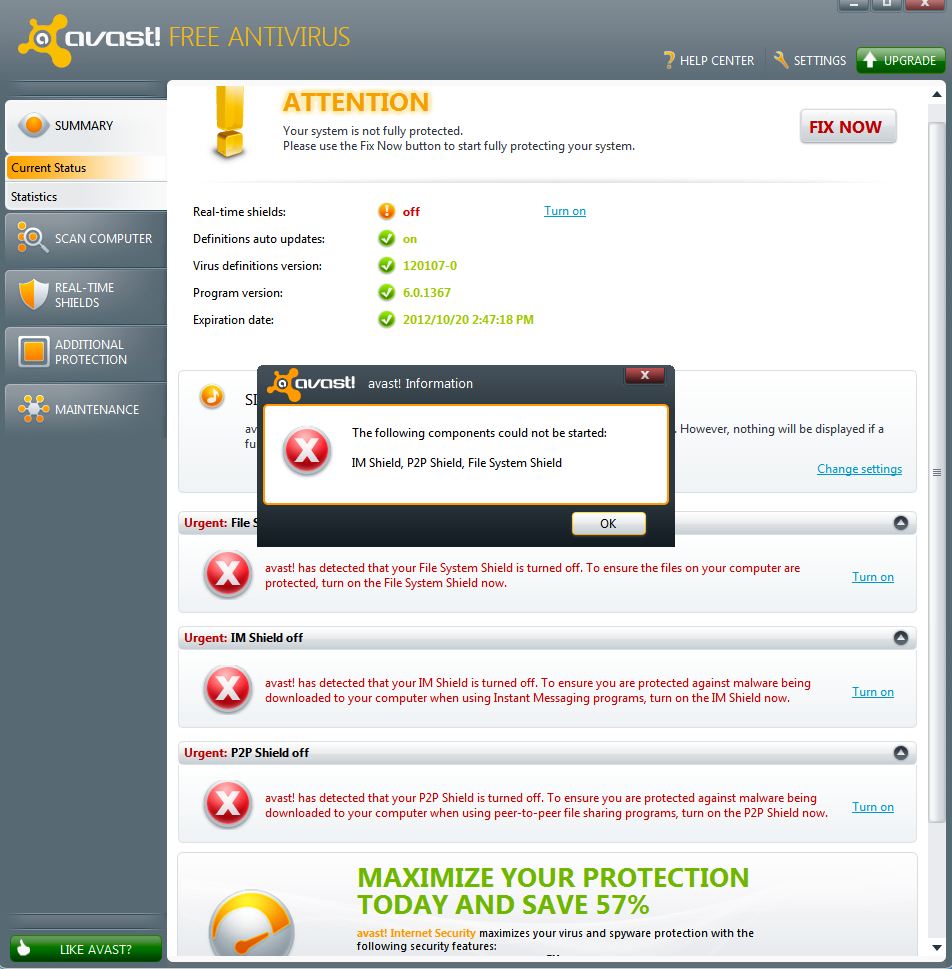The height and width of the screenshot is (969, 952).
Task: Turn on the IM Shield
Action: click(x=872, y=692)
